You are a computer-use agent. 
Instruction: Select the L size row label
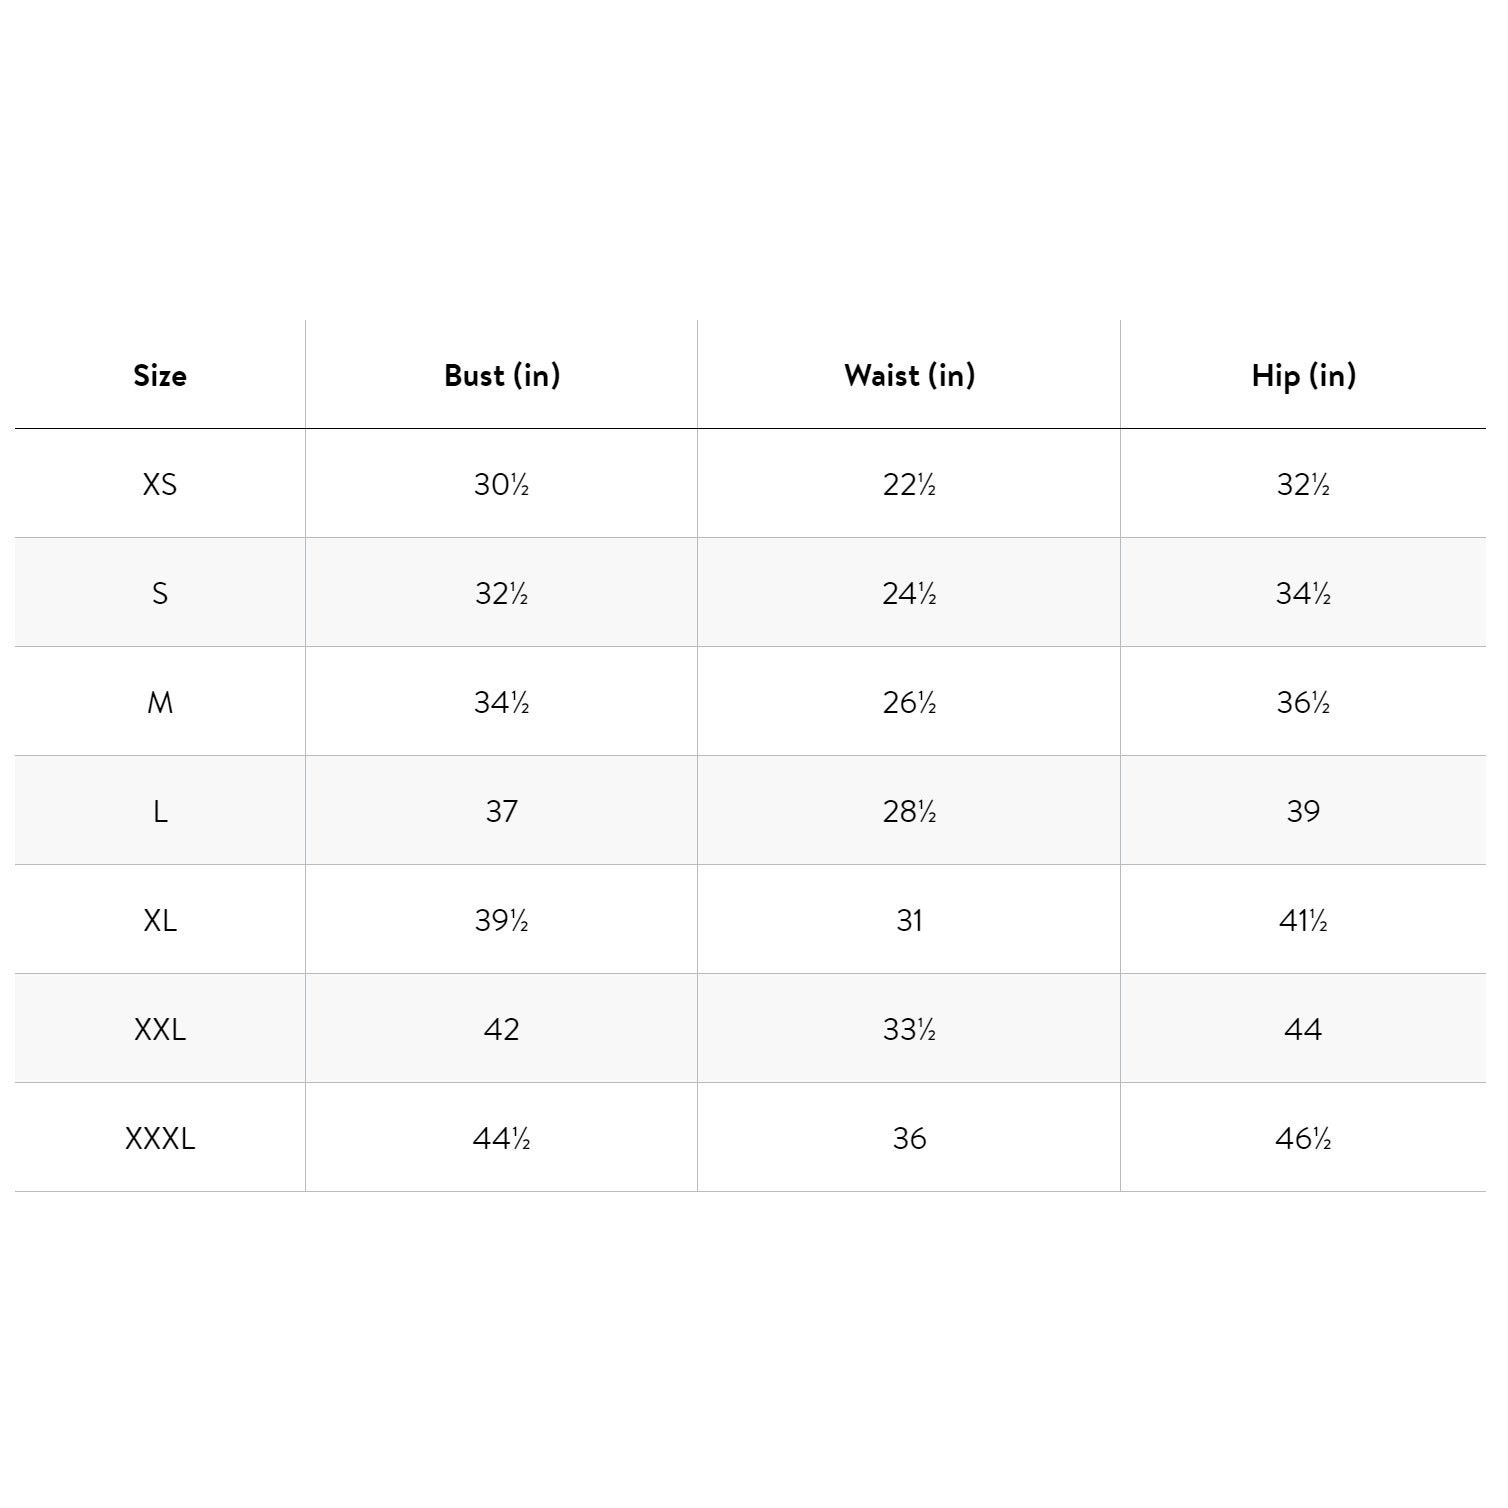click(x=160, y=811)
